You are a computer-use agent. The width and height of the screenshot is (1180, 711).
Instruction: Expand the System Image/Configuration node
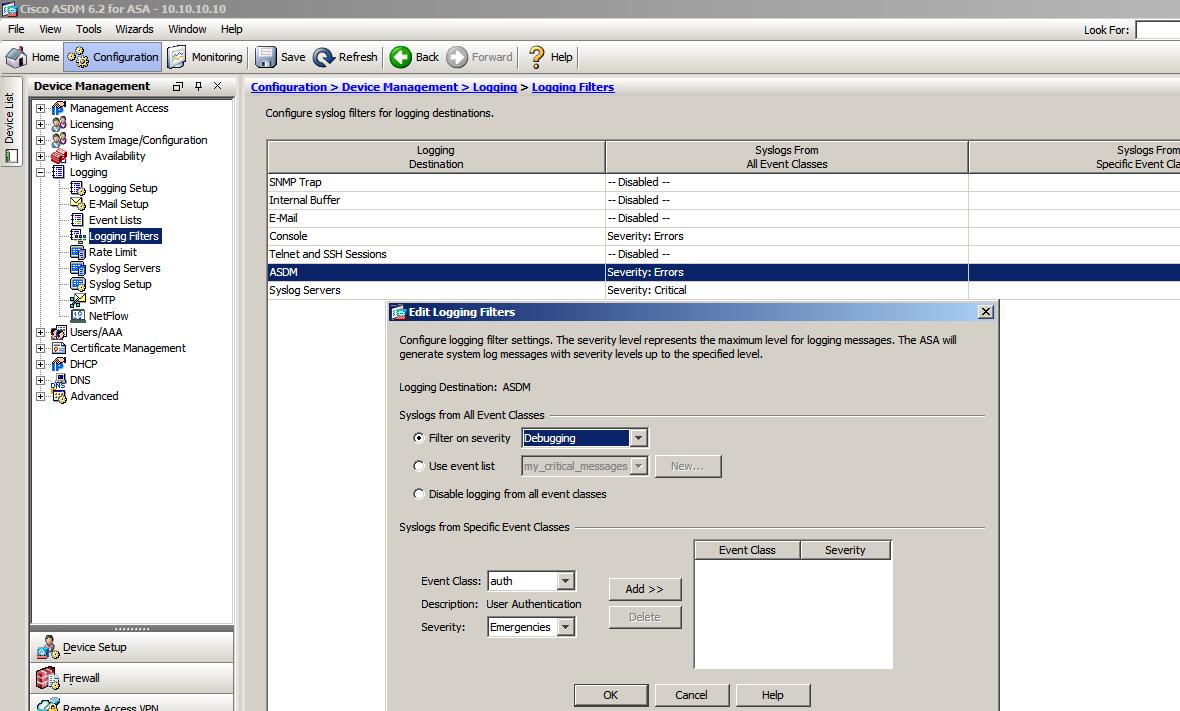click(x=41, y=140)
